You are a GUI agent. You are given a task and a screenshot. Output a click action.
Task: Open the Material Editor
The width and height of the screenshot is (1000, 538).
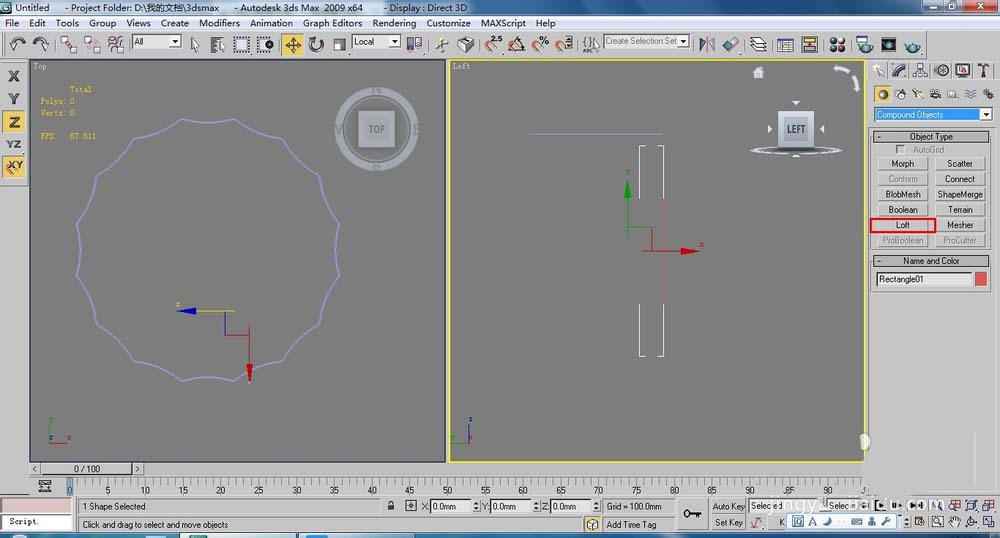tap(837, 45)
